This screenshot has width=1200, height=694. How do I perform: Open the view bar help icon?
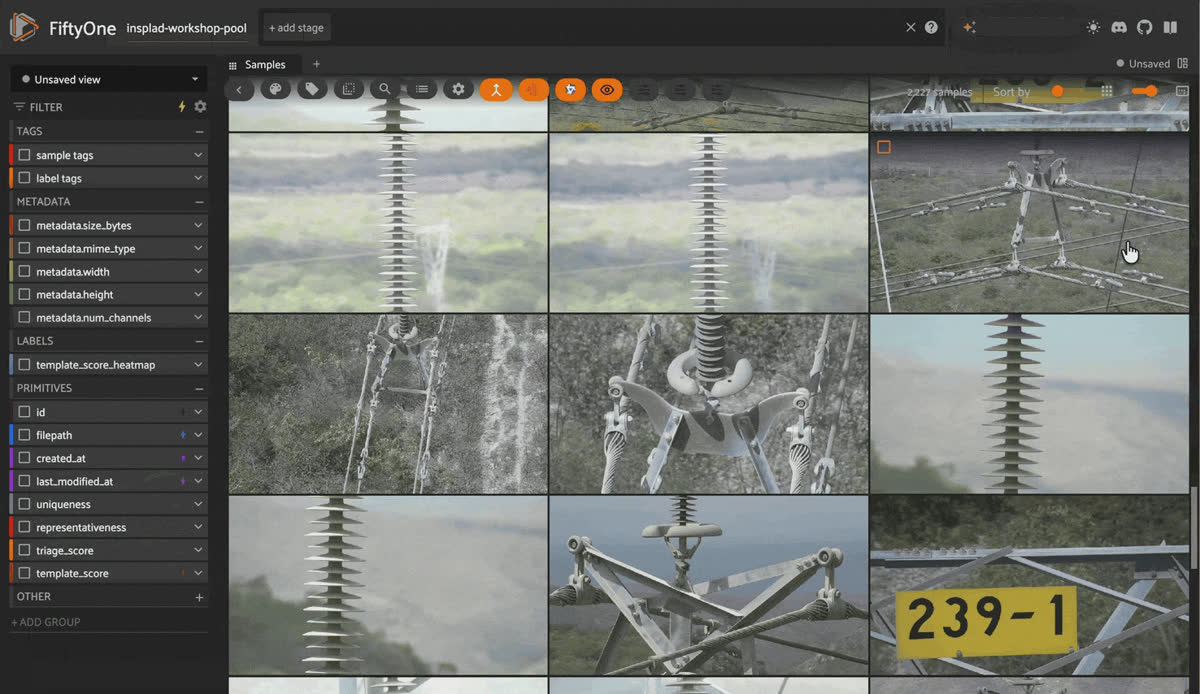click(x=932, y=28)
